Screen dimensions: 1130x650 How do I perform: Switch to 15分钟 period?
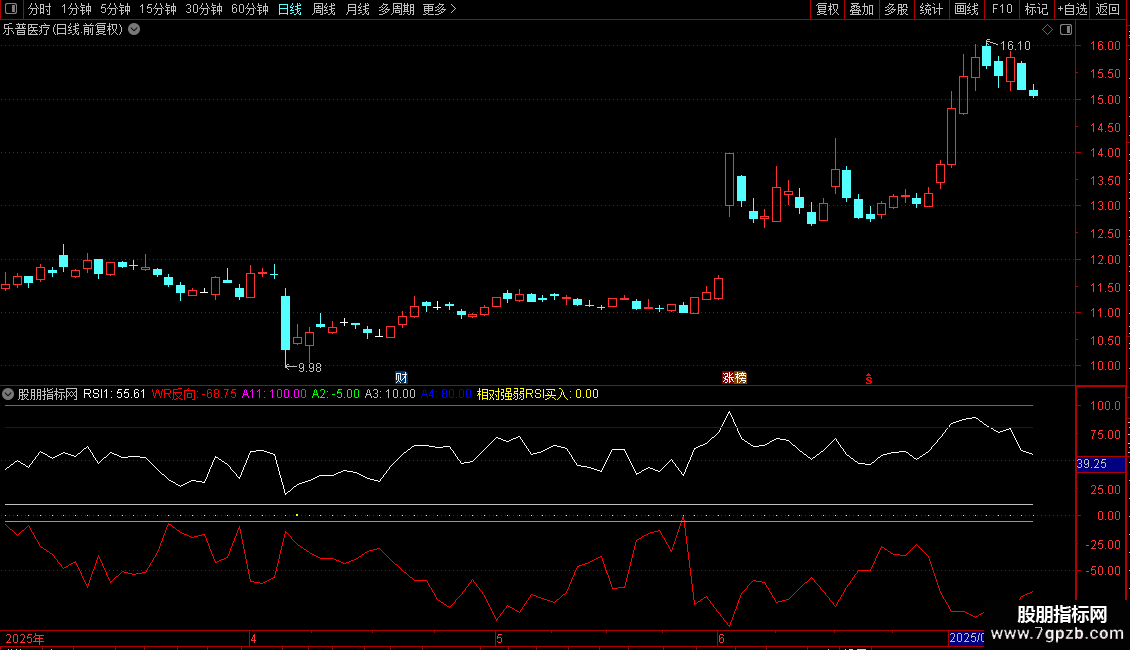tap(158, 9)
